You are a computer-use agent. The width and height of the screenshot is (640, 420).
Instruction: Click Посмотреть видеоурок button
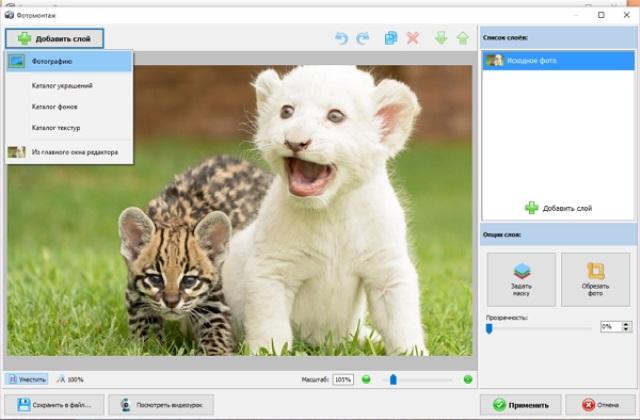(x=161, y=405)
